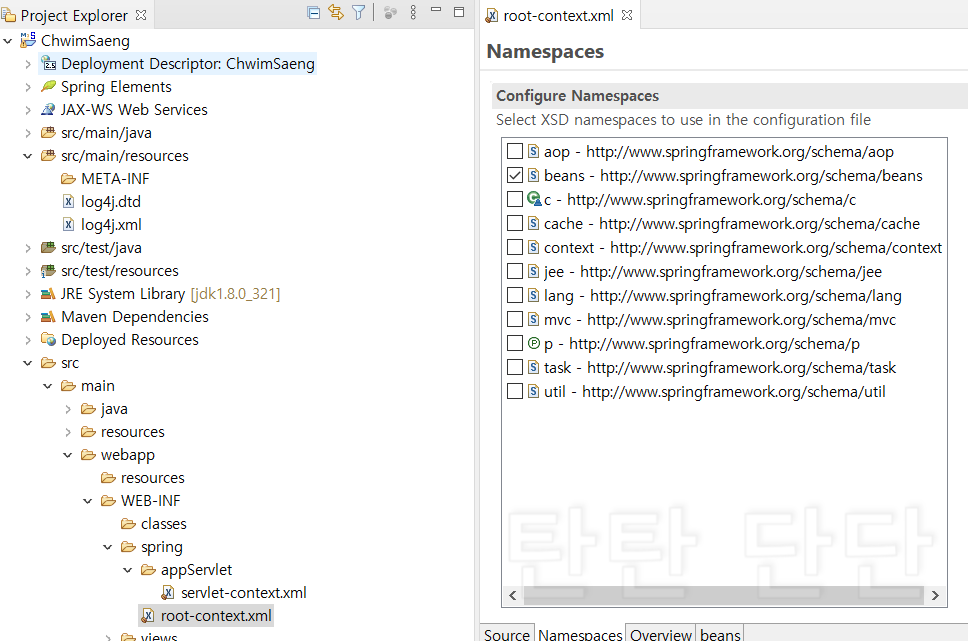Screen dimensions: 968x641
Task: Toggle Link with Editor icon
Action: (336, 12)
